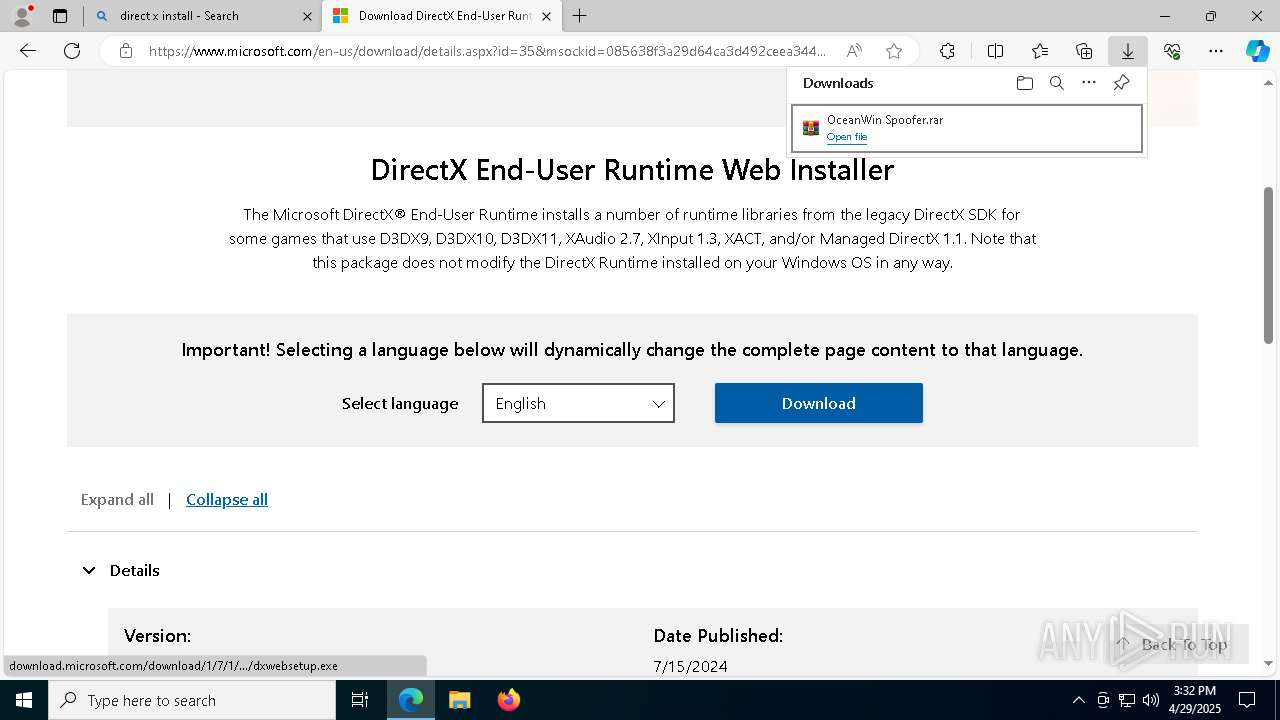
Task: Click the volume speaker tray icon
Action: (x=1151, y=700)
